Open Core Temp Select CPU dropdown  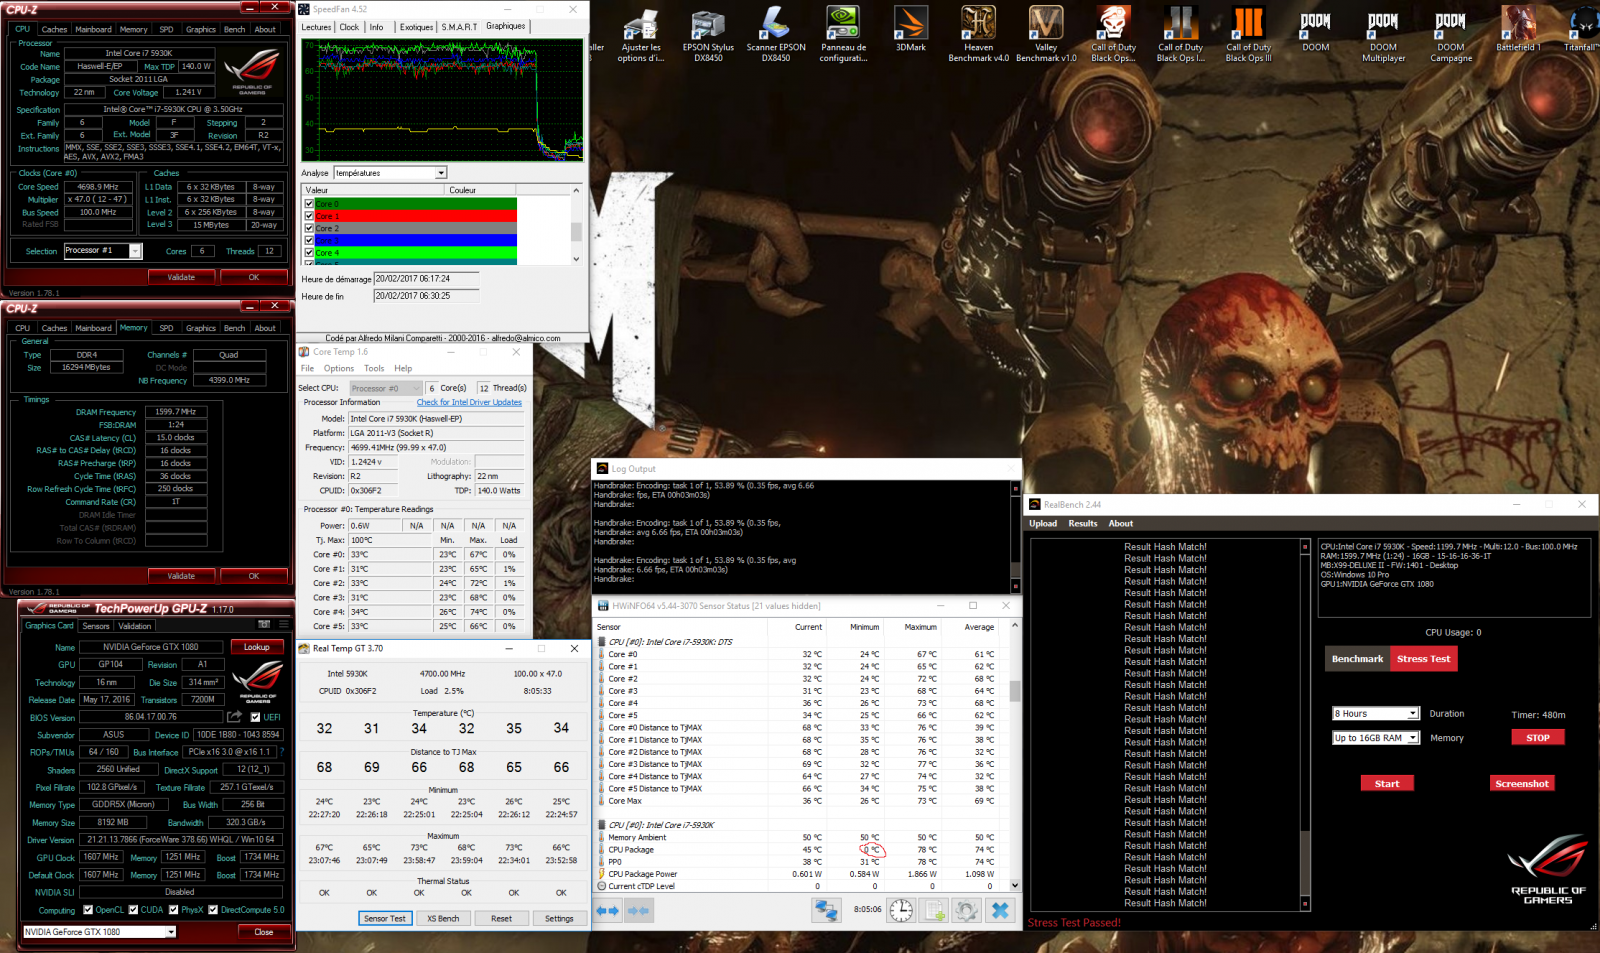[386, 388]
